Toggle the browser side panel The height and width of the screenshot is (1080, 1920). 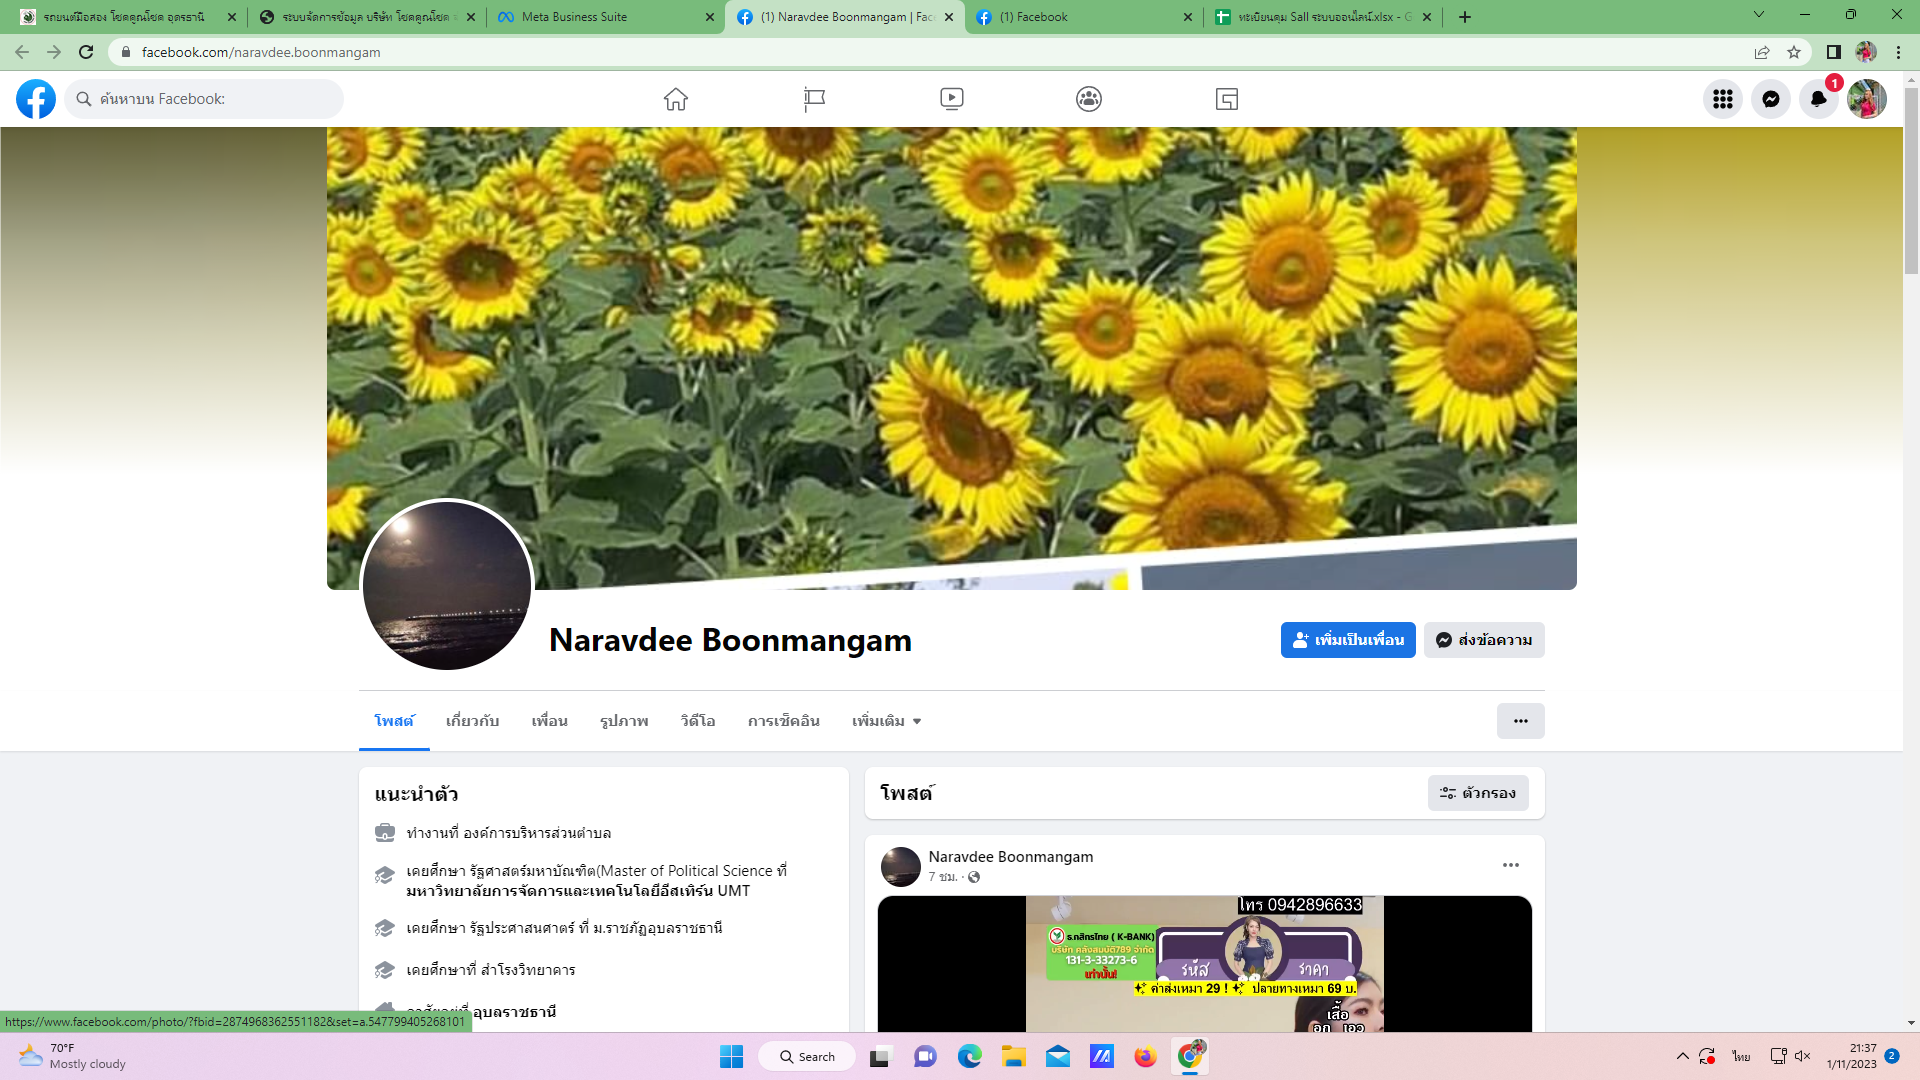[x=1833, y=52]
